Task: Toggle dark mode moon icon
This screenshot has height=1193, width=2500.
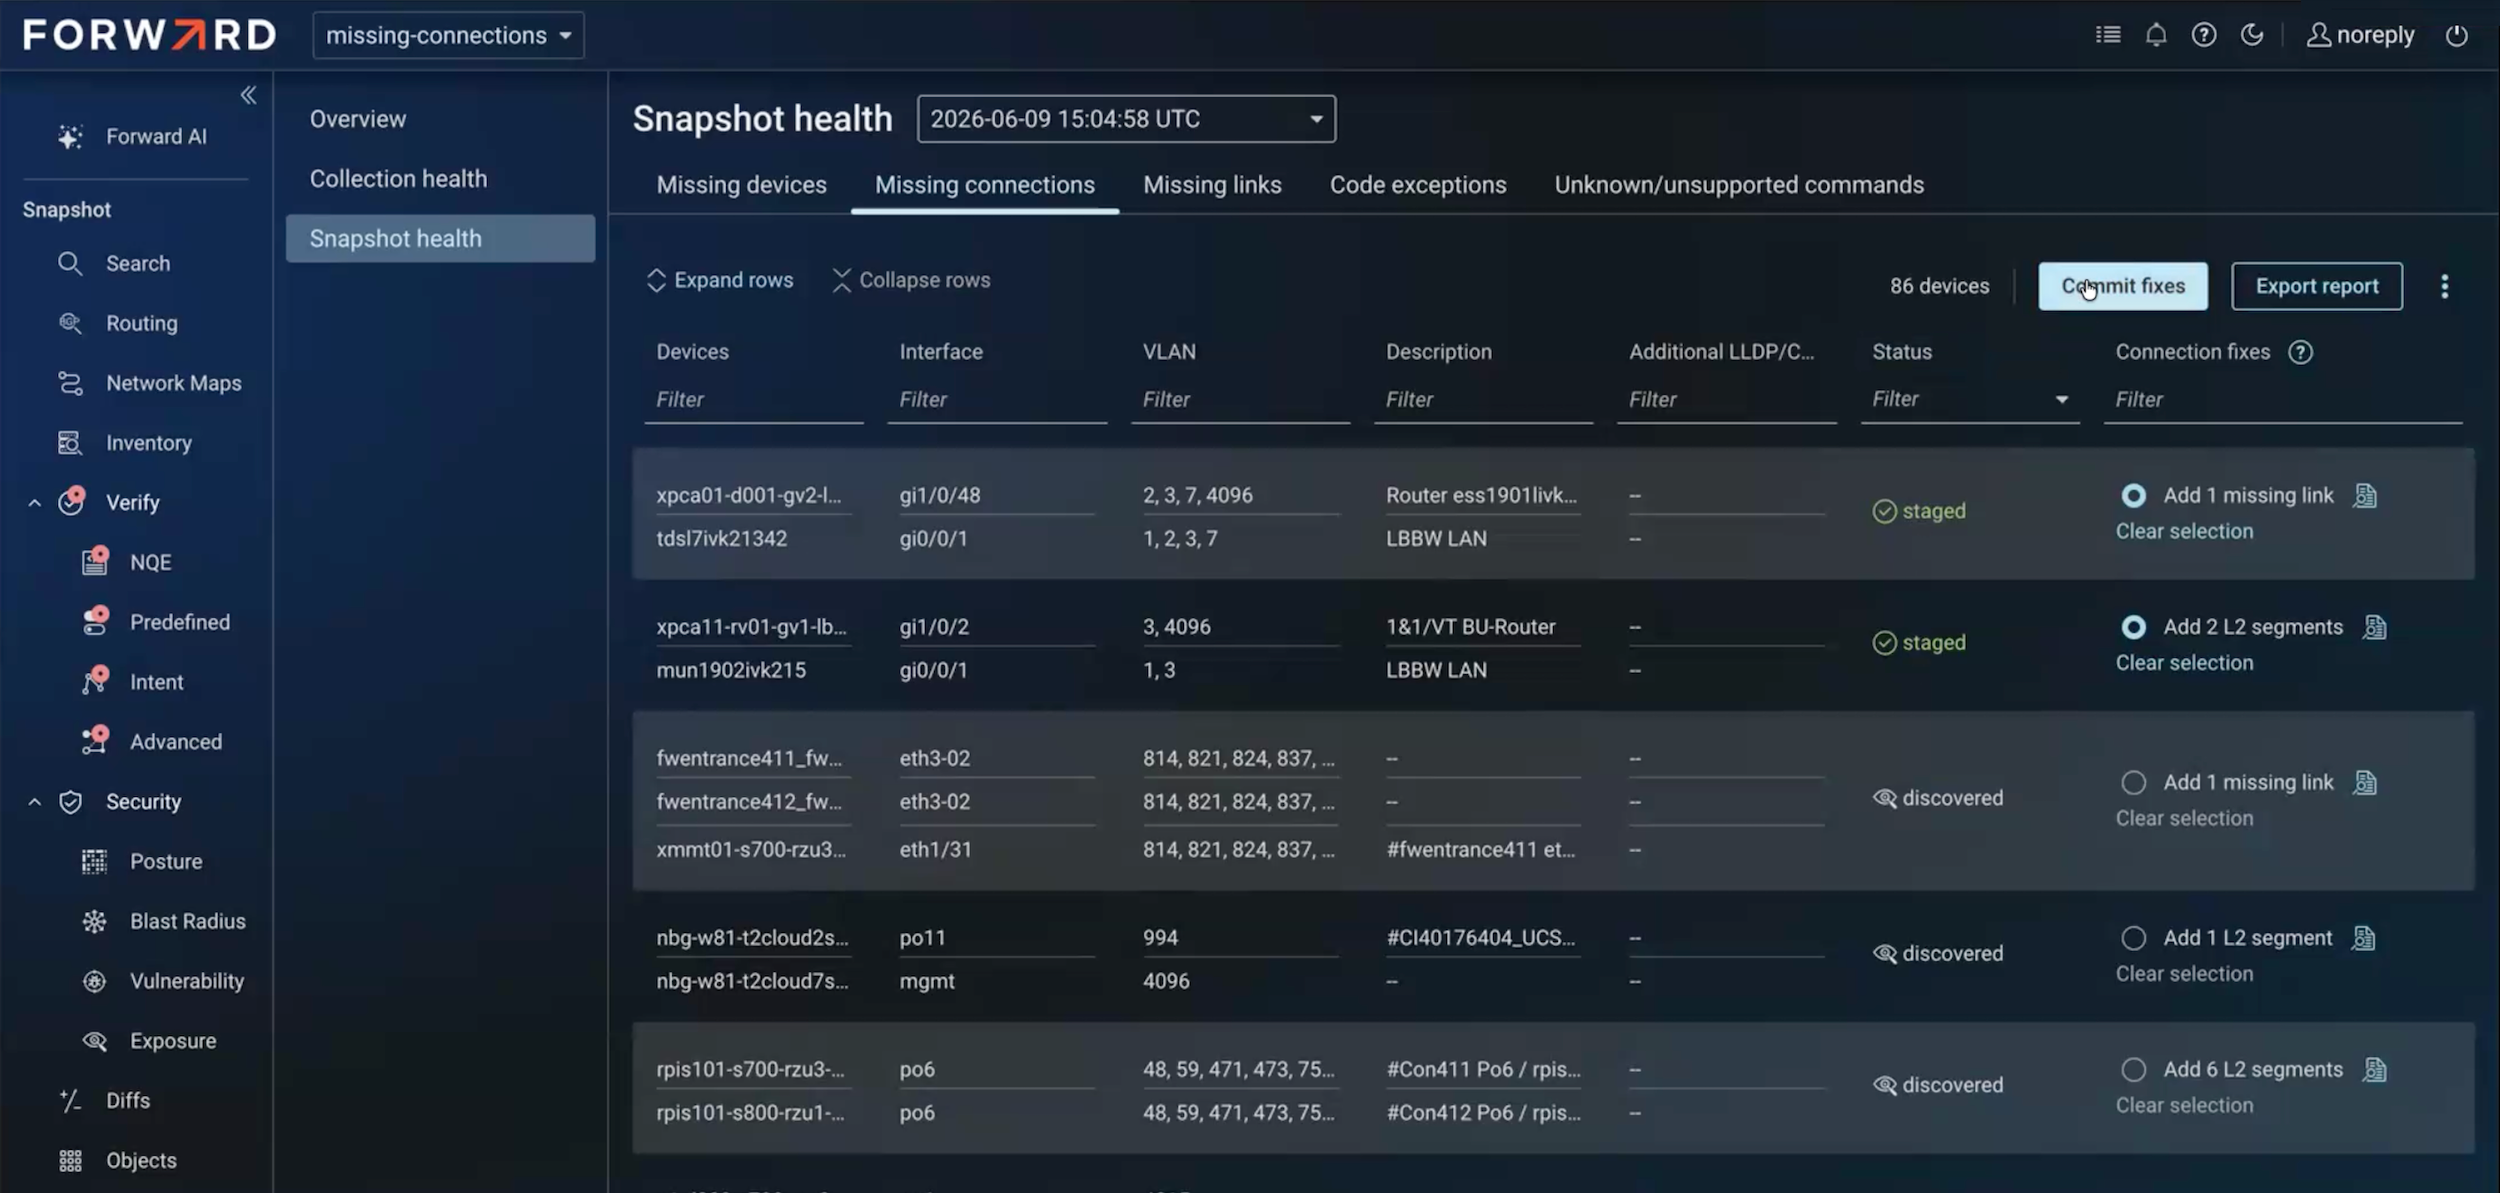Action: [x=2251, y=35]
